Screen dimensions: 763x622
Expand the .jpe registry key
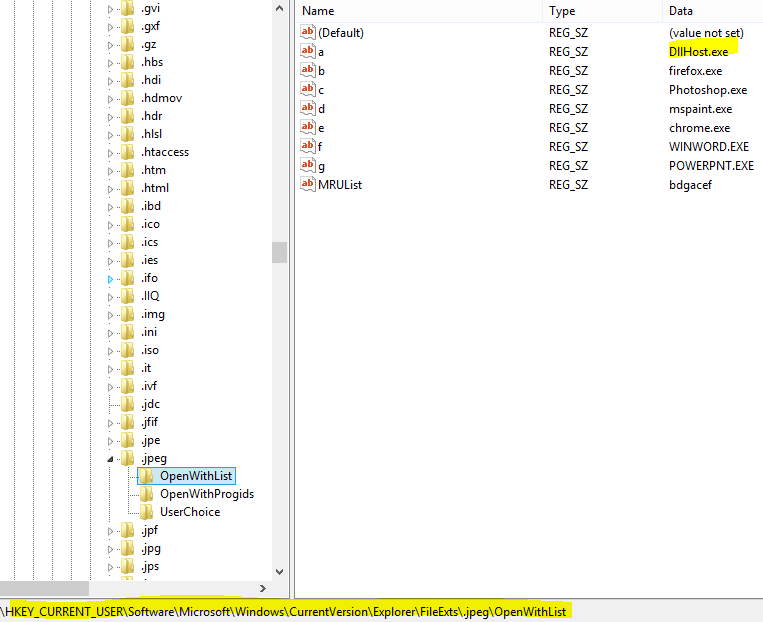(x=110, y=441)
